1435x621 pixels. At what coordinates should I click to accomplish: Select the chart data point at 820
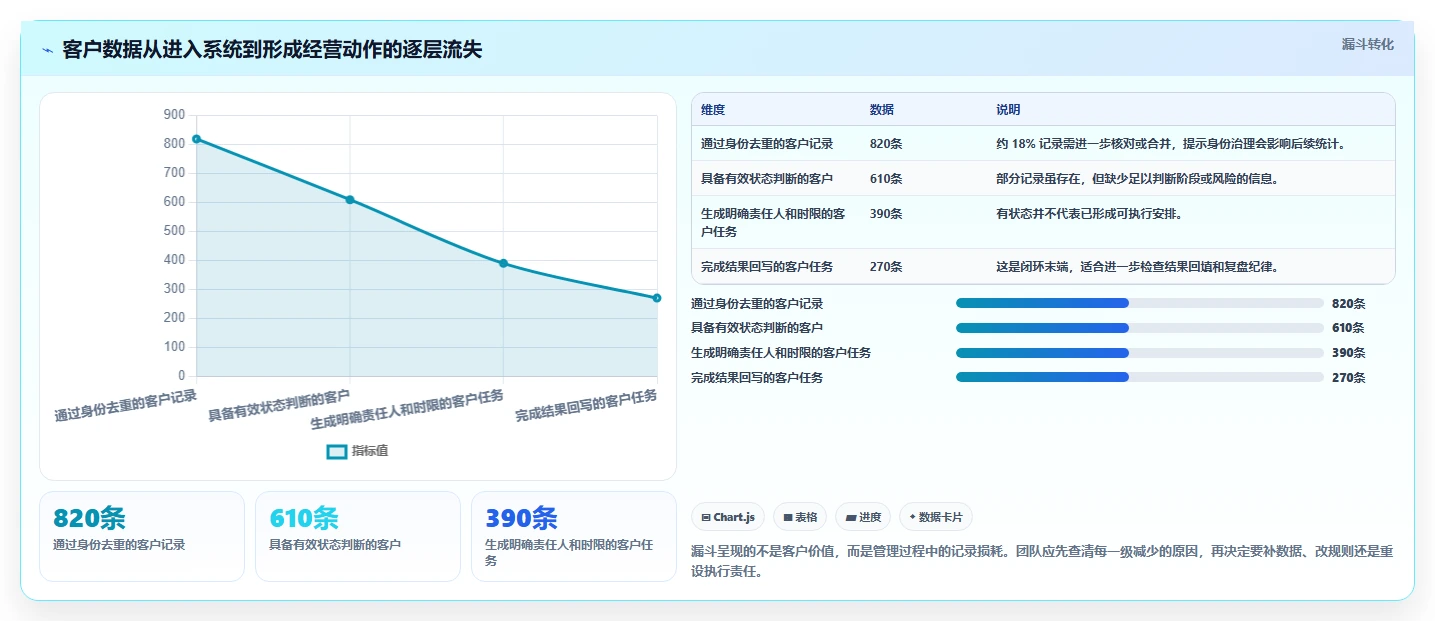(196, 139)
